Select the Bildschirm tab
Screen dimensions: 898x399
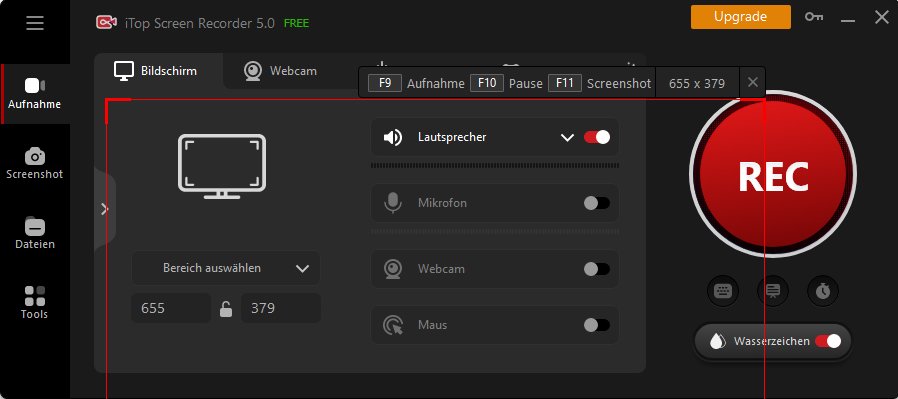click(156, 71)
